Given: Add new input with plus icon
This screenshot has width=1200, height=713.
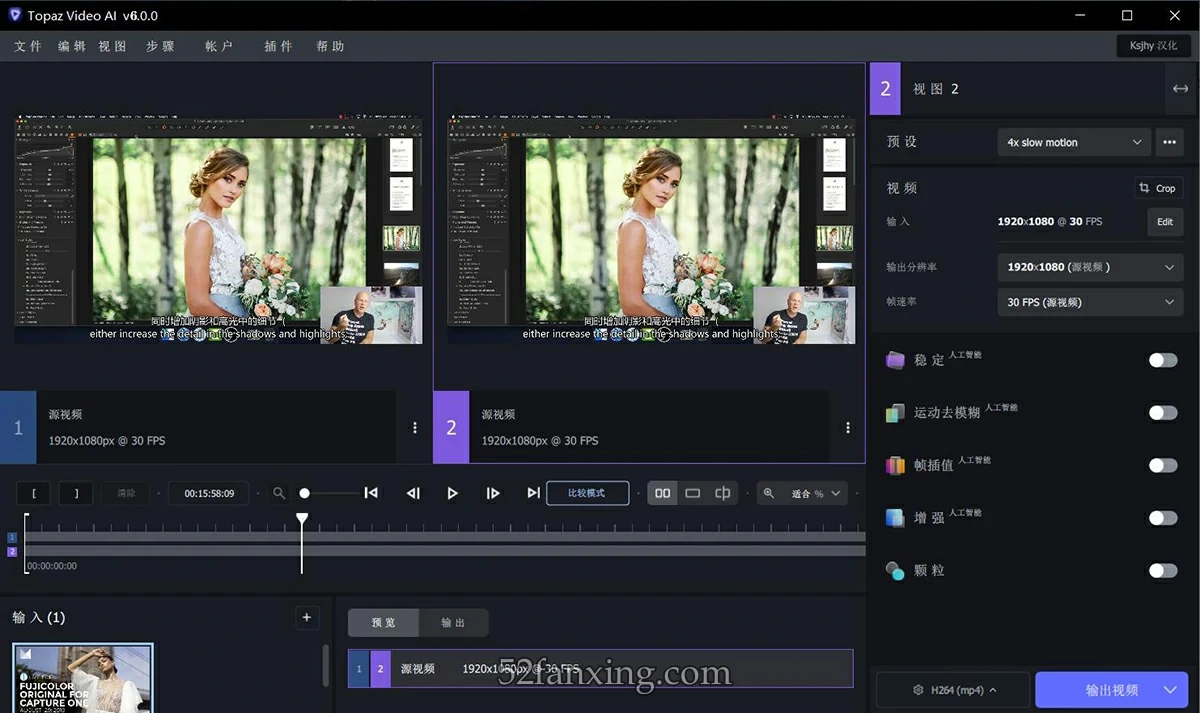Looking at the screenshot, I should (x=307, y=617).
